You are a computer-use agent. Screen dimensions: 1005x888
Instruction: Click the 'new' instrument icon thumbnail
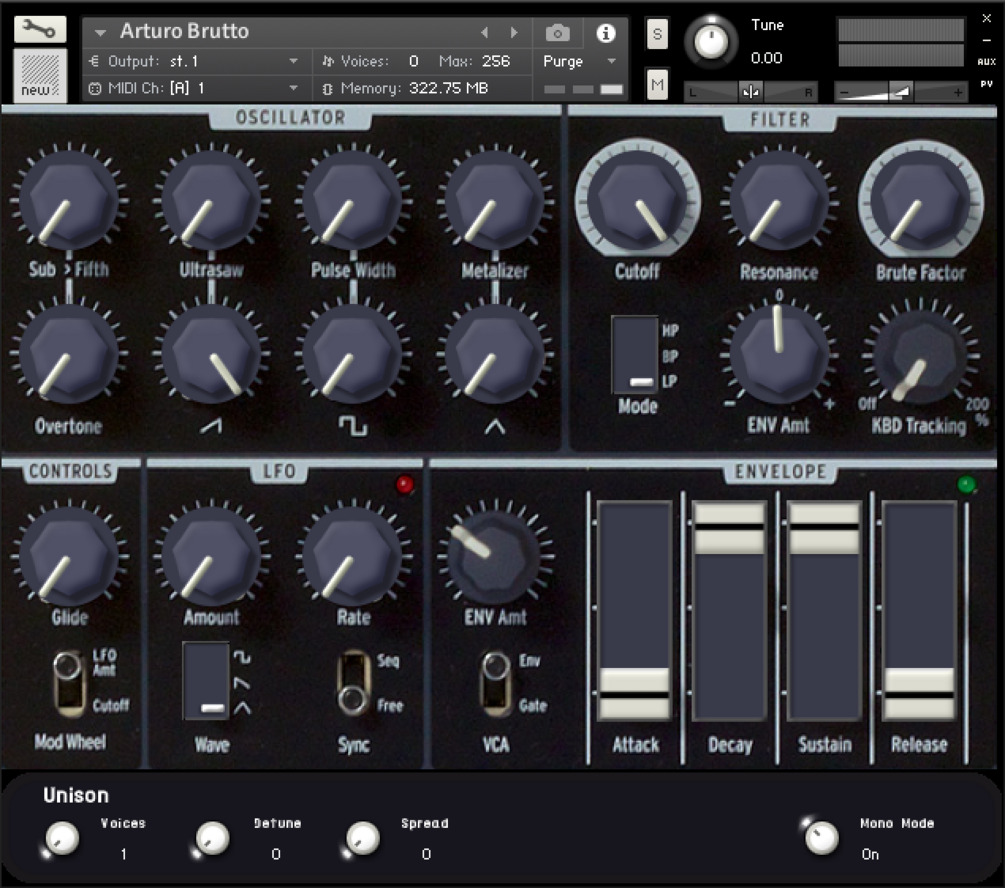coord(40,75)
